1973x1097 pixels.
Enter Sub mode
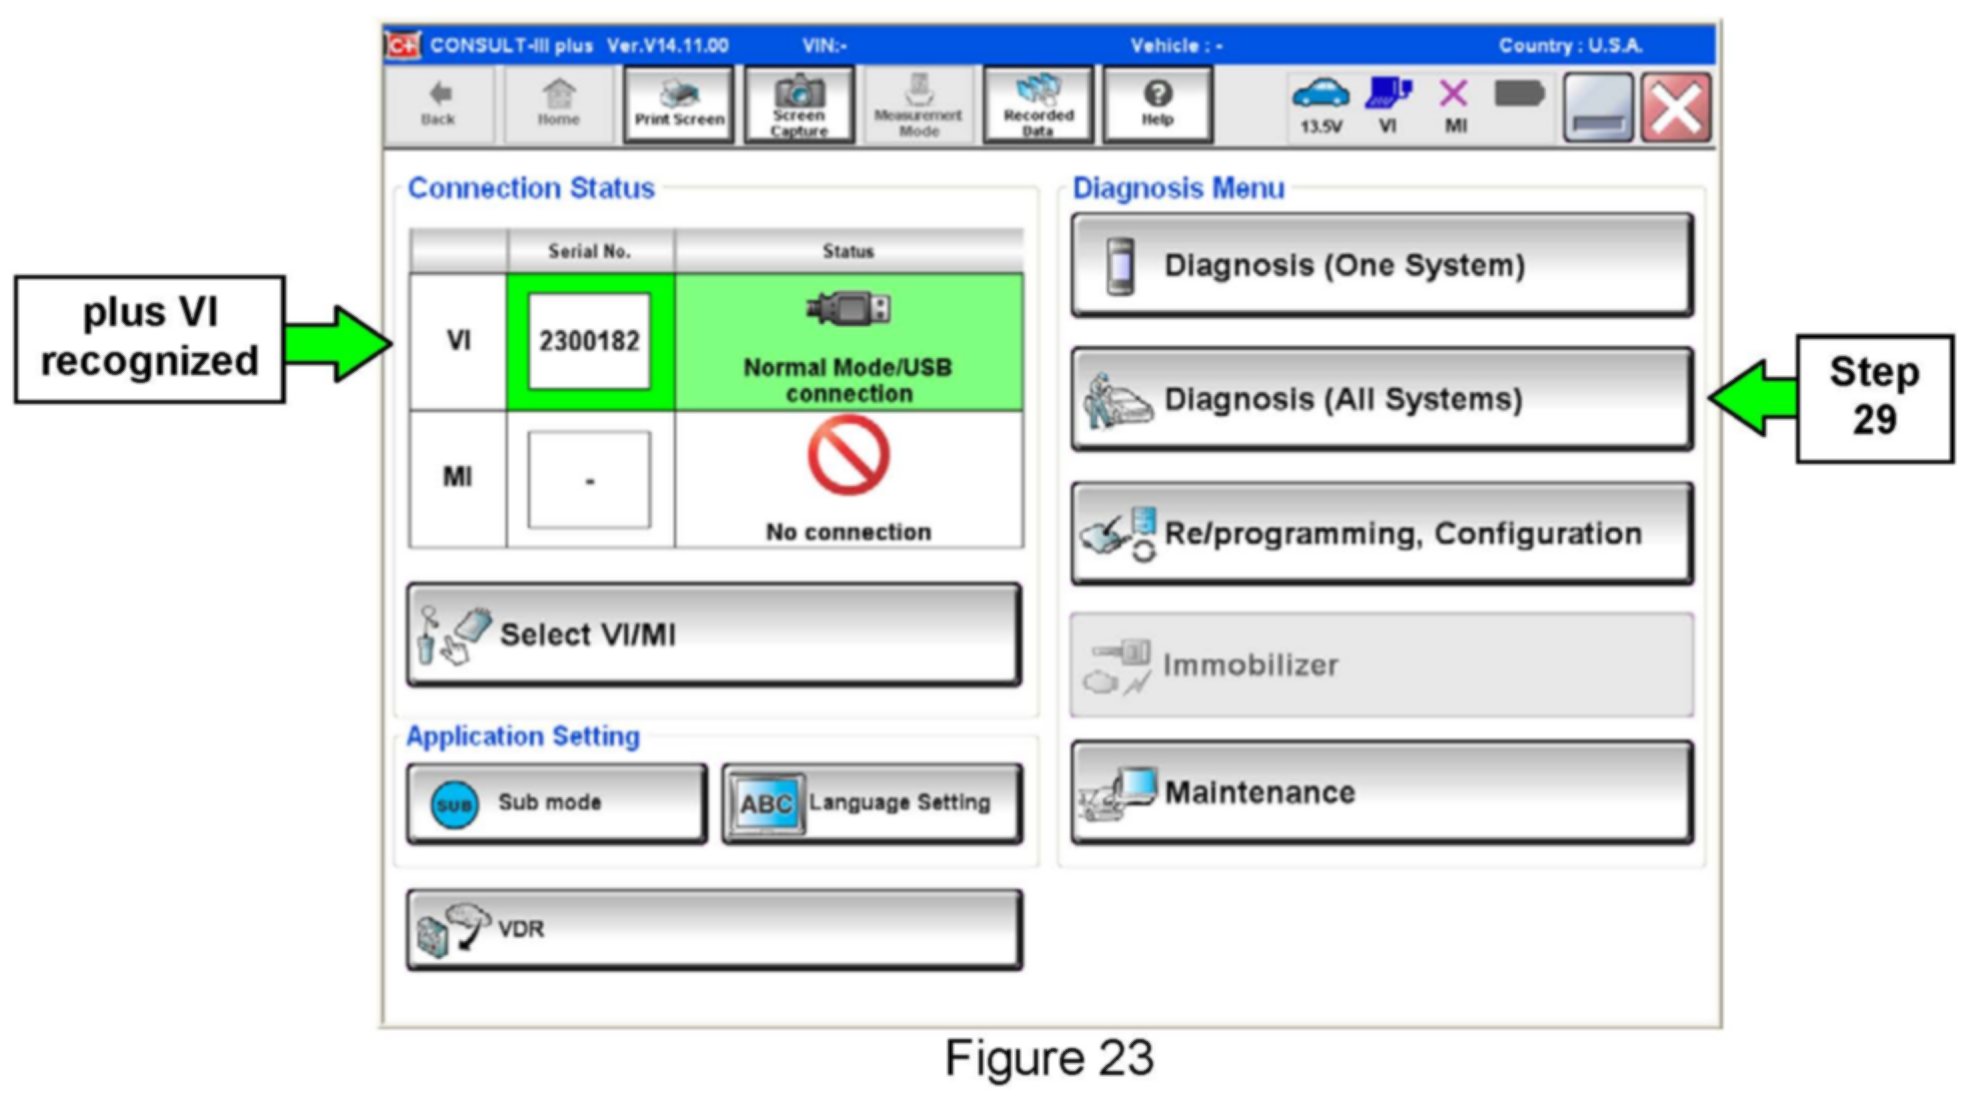click(x=556, y=803)
